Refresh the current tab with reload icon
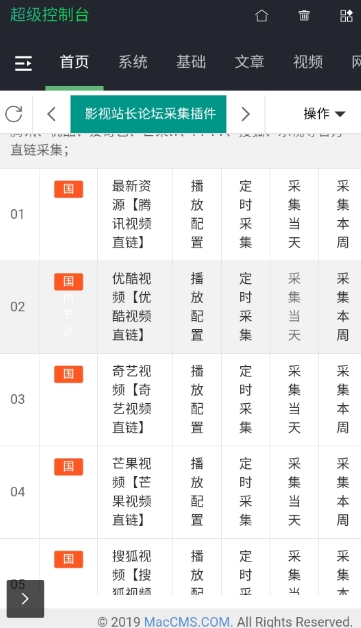 14,114
